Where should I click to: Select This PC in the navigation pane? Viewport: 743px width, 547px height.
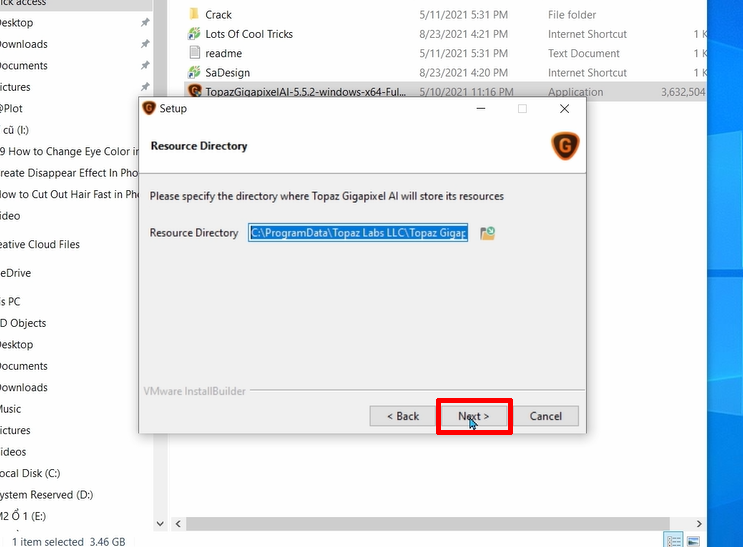[10, 301]
